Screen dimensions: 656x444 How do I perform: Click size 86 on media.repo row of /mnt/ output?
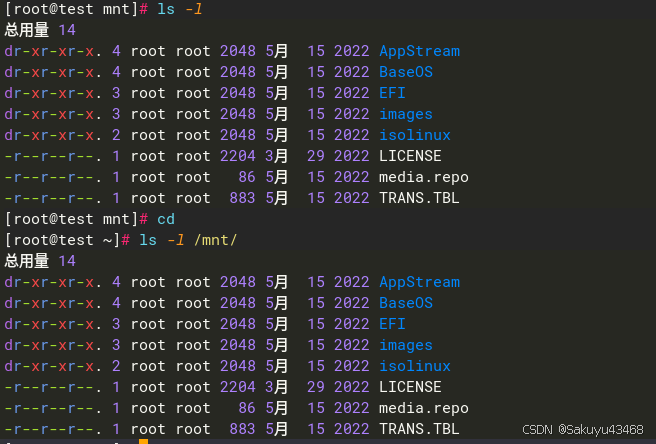(247, 408)
